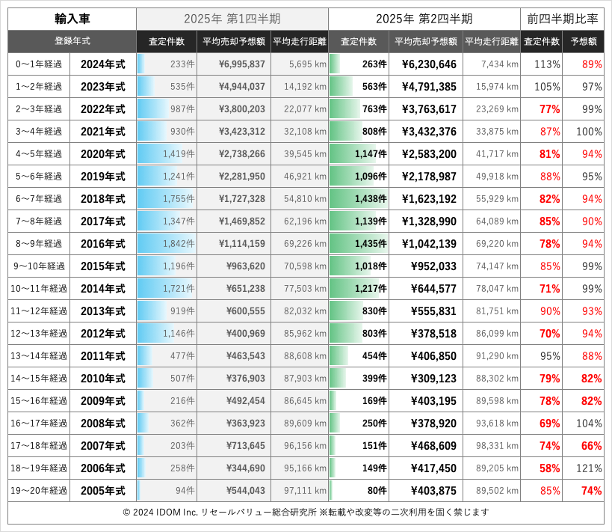Click the 2009年式 row label

[103, 401]
